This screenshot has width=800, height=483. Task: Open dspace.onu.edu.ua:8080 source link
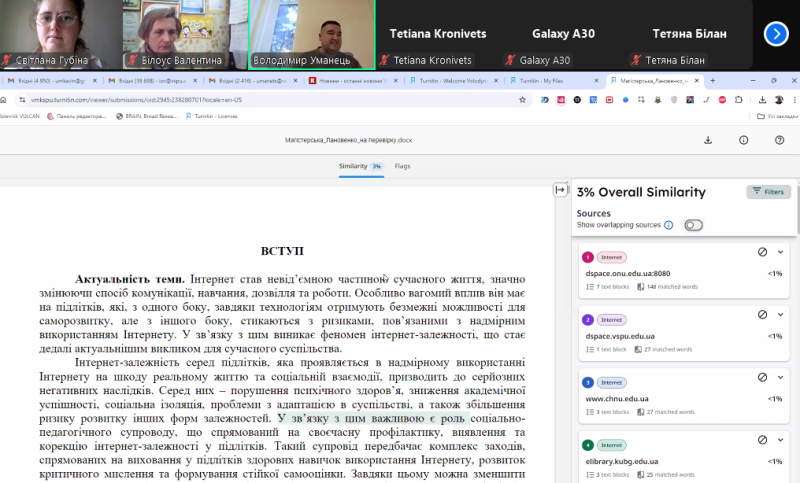click(628, 273)
